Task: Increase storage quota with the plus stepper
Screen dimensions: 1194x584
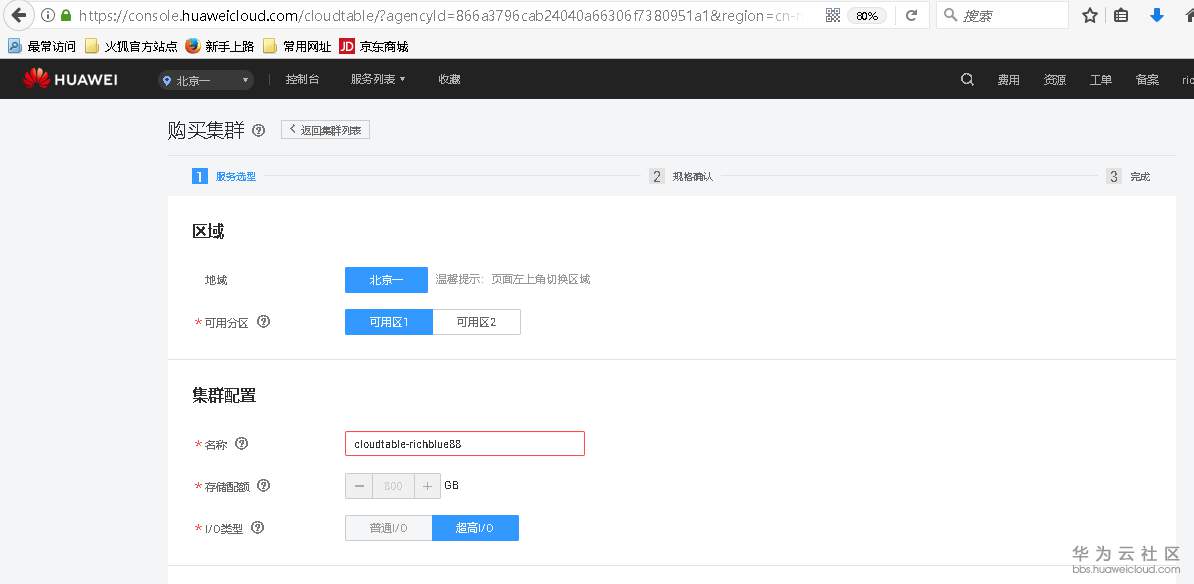Action: click(428, 486)
